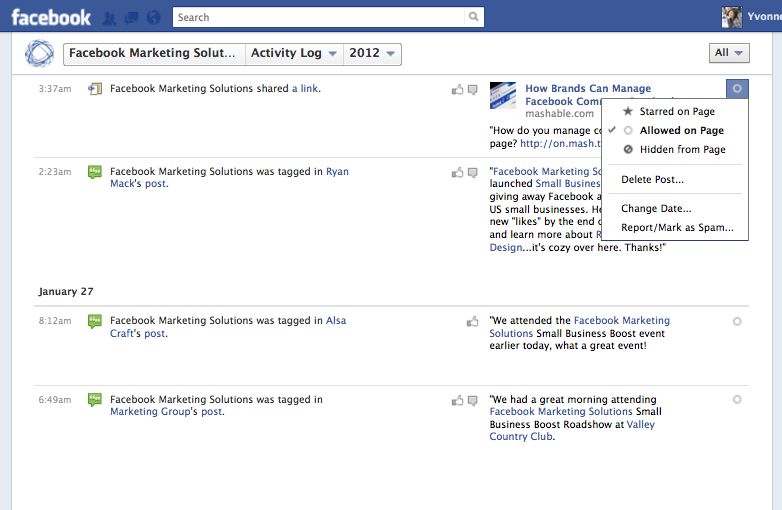Screen dimensions: 782x510
Task: Open 'post' link in 2:23am entry
Action: point(155,184)
